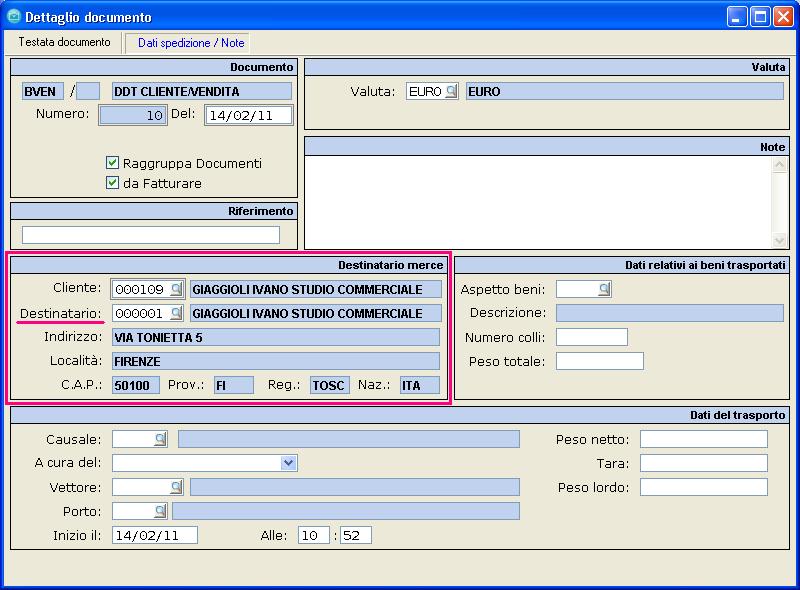Viewport: 800px width, 590px height.
Task: Click the Alle hour field showing 10
Action: [314, 535]
